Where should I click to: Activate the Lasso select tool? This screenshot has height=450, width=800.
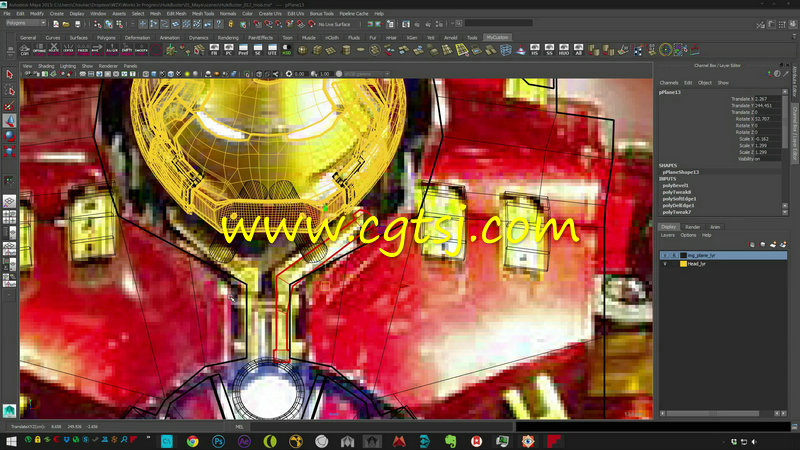point(9,90)
